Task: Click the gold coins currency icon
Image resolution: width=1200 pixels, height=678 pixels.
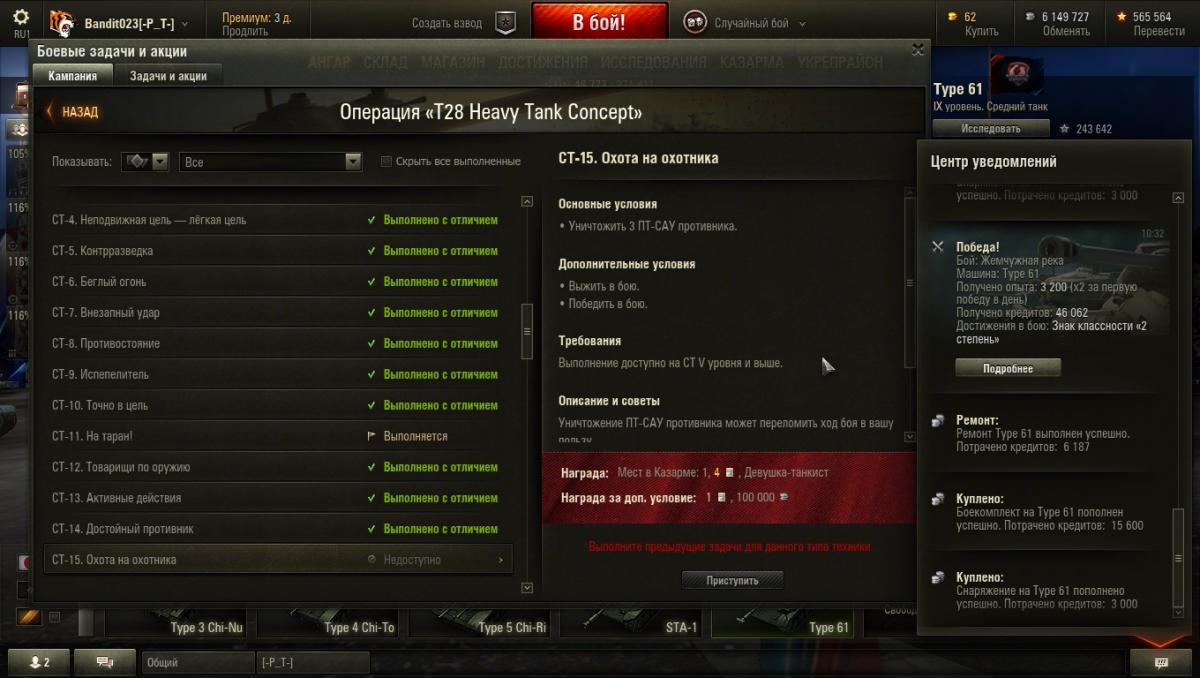Action: (x=953, y=17)
